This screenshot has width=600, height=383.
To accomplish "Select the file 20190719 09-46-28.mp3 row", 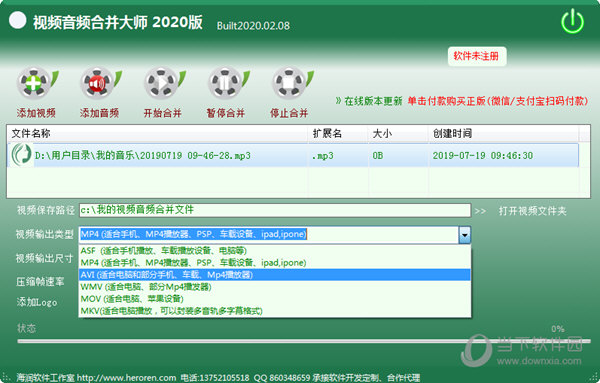I will 293,155.
